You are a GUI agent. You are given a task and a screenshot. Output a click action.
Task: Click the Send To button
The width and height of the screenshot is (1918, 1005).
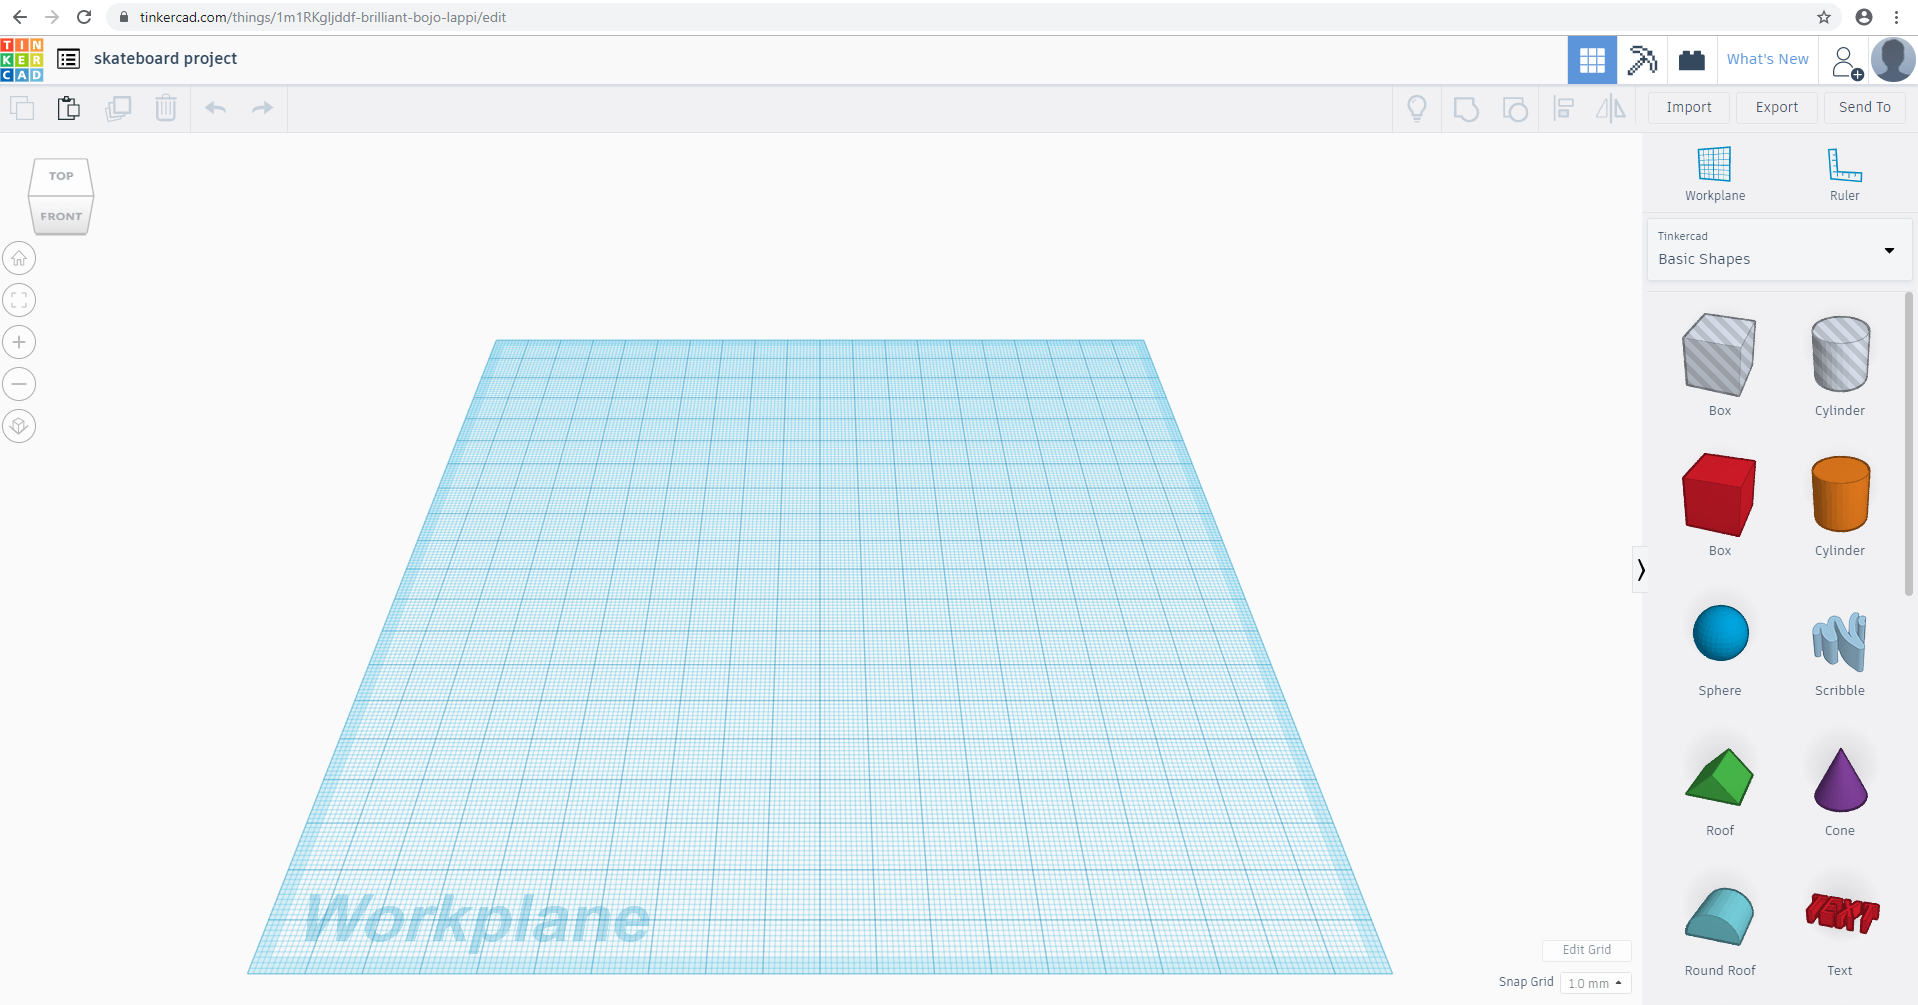(1864, 108)
